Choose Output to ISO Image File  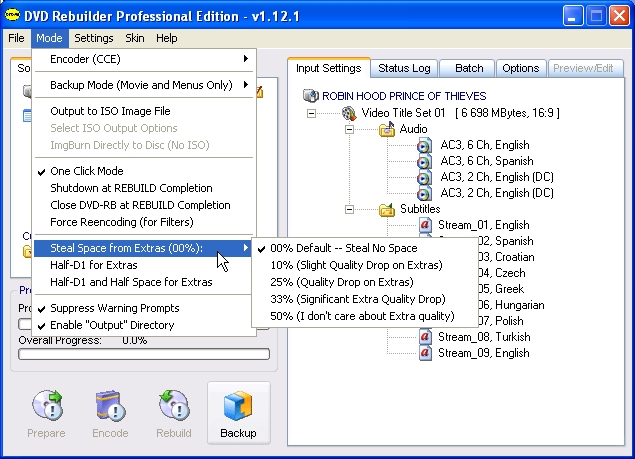144,111
